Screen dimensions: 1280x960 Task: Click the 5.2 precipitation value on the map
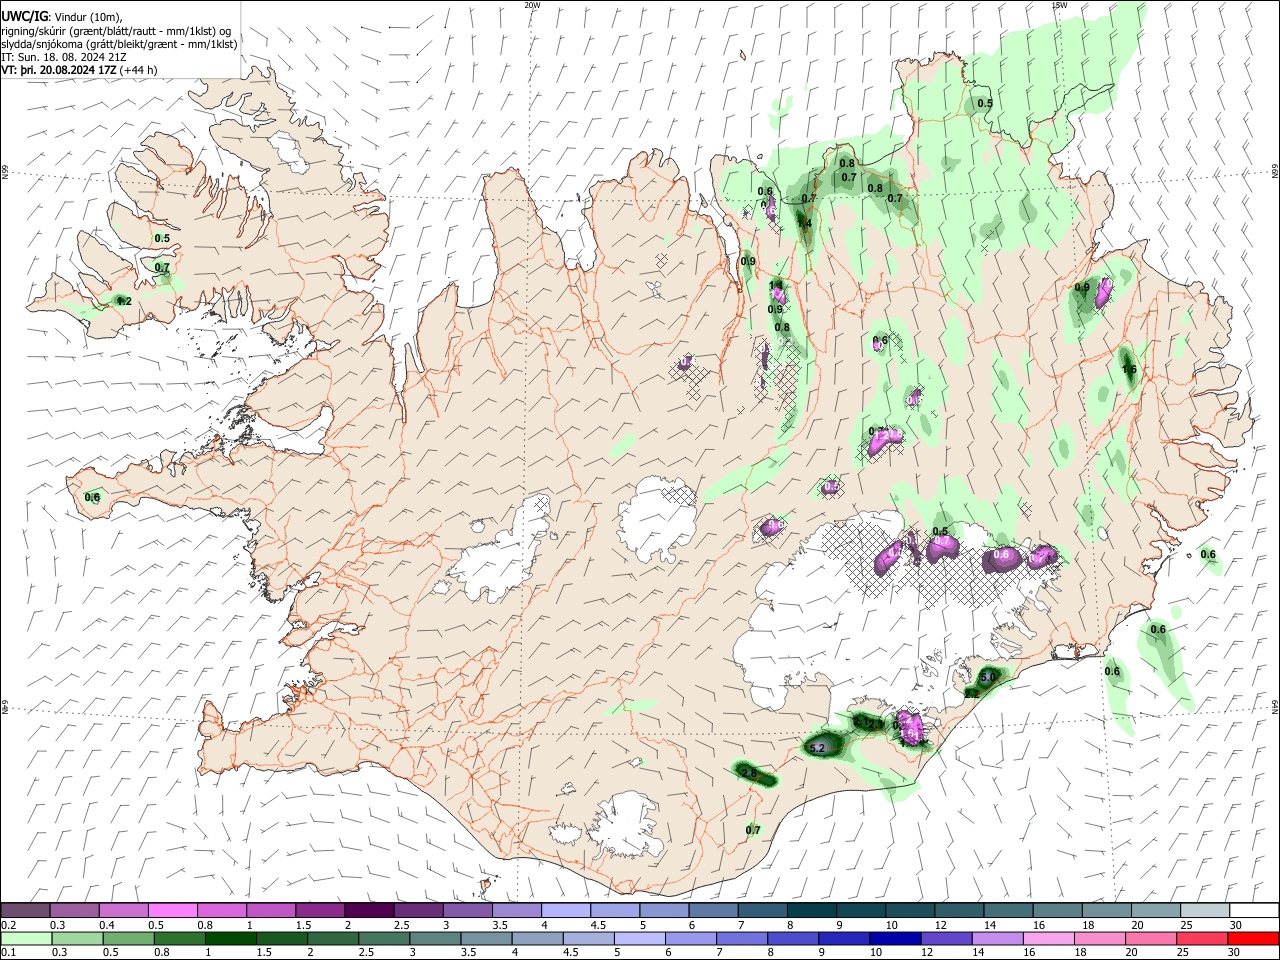817,748
